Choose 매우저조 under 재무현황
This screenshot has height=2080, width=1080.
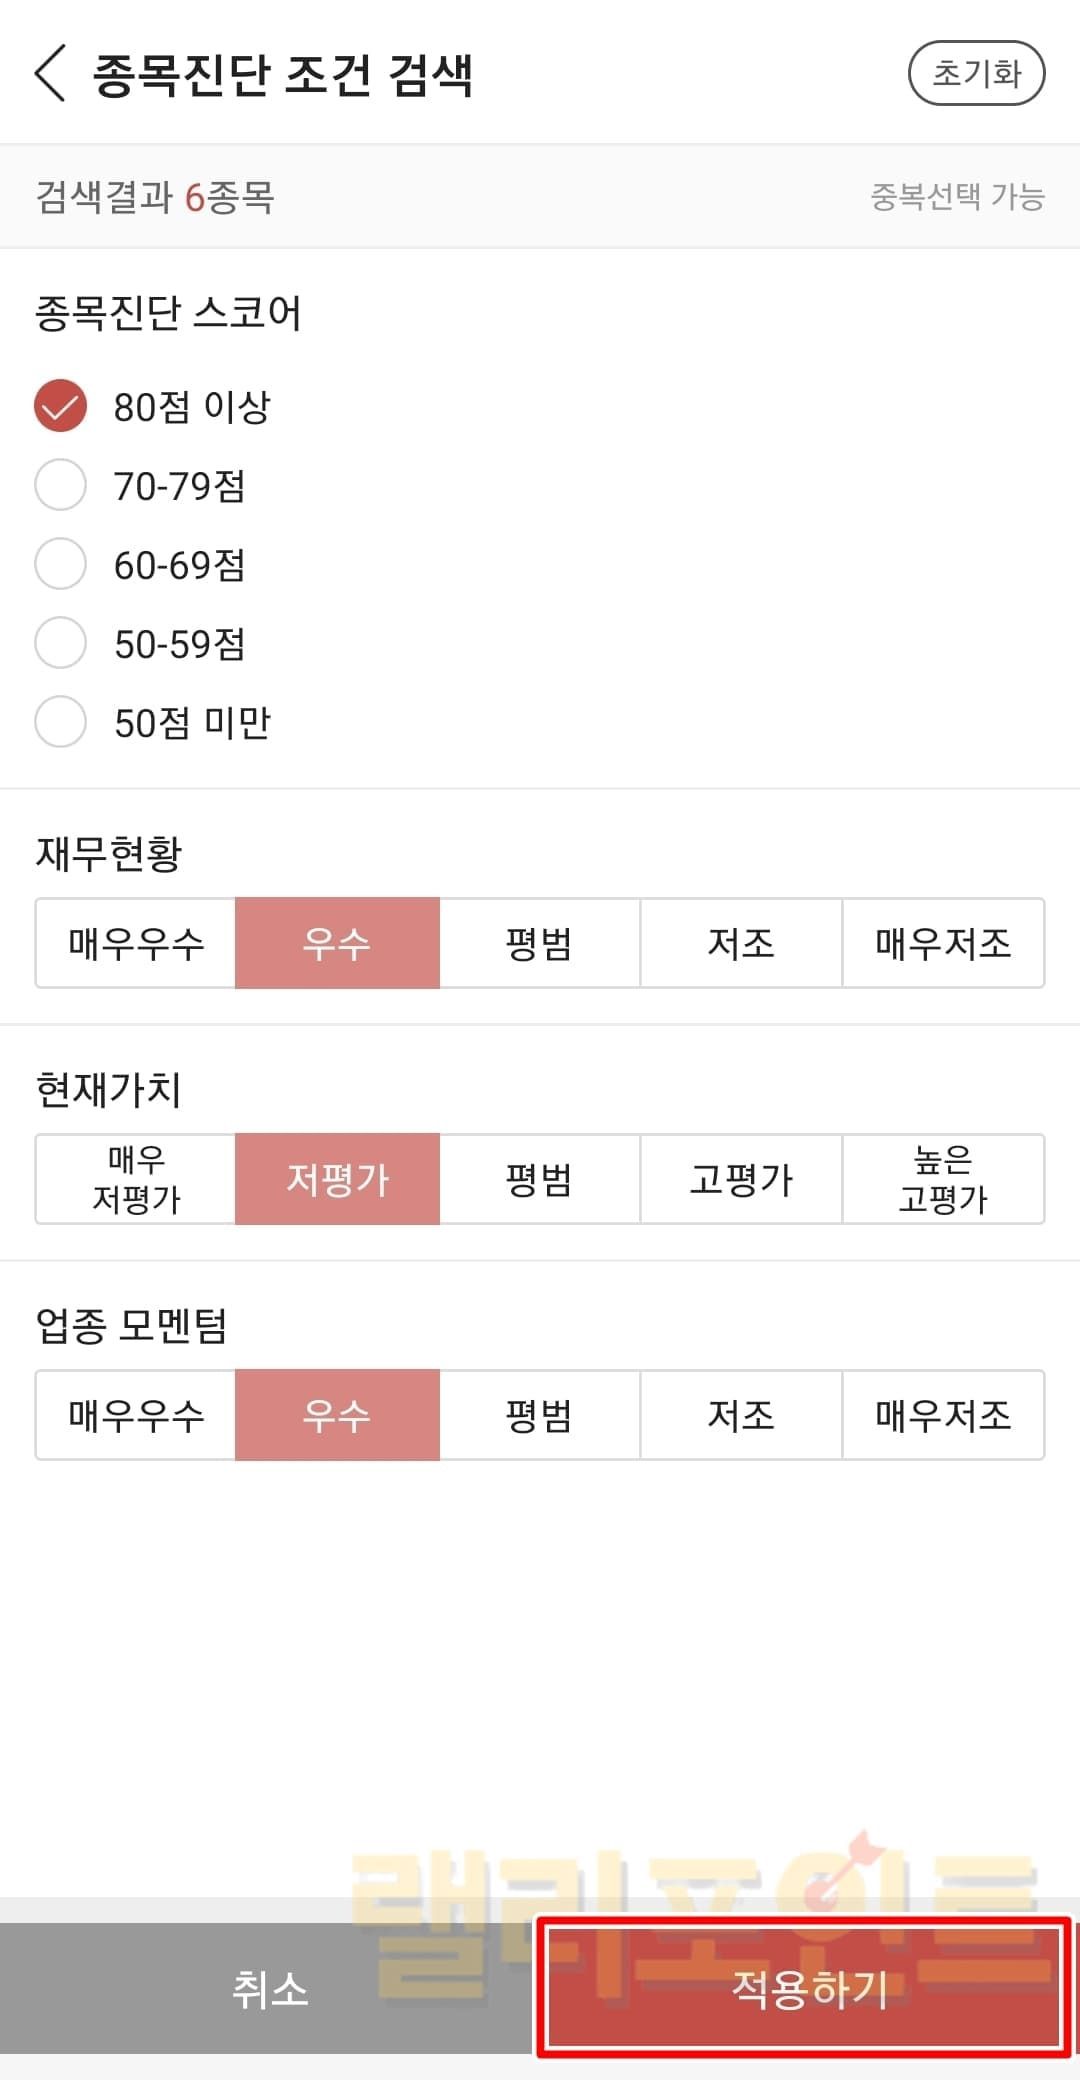coord(943,943)
